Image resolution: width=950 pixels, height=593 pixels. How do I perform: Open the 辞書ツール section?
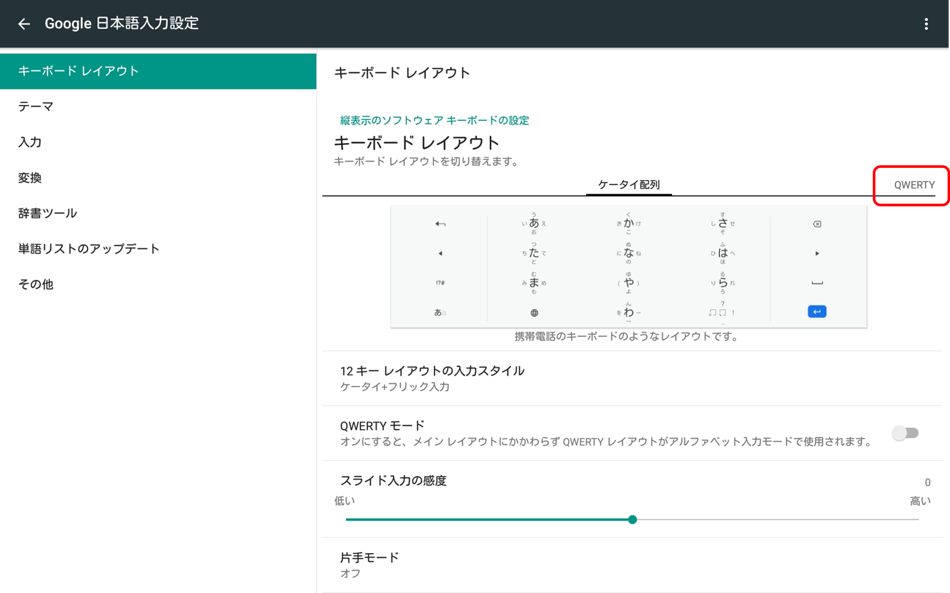pos(158,213)
